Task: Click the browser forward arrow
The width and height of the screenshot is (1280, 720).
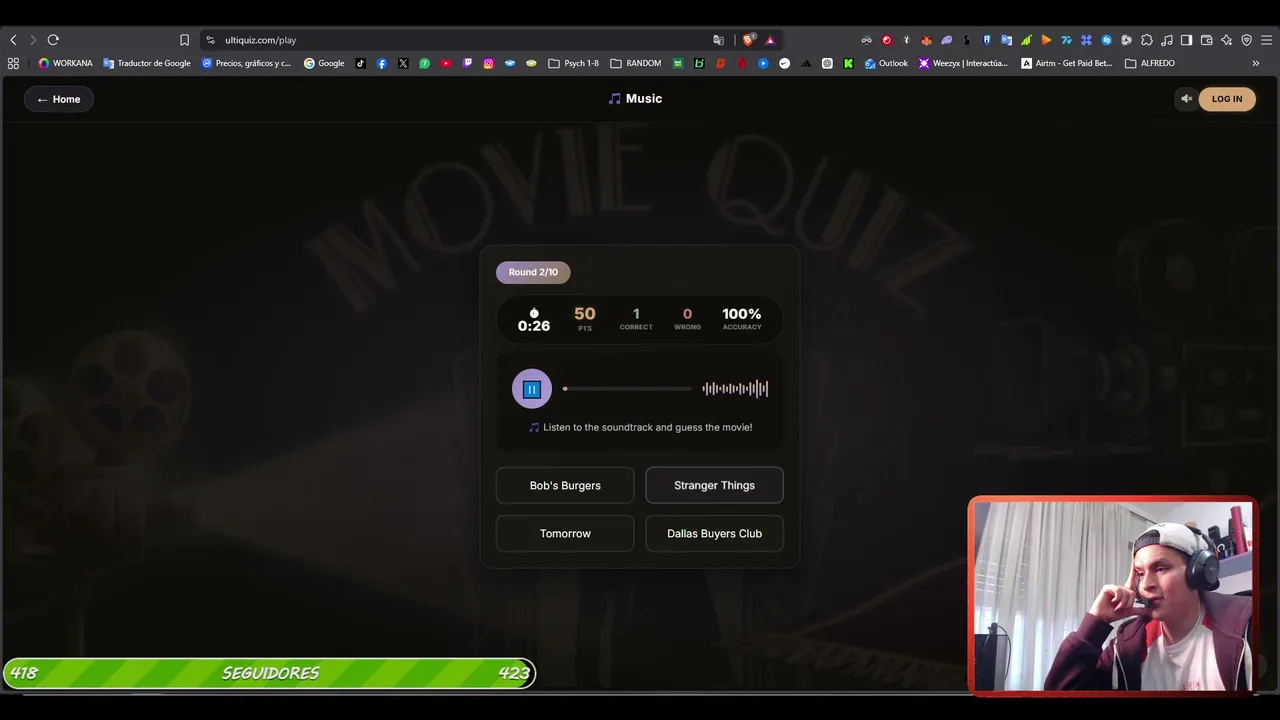Action: (x=33, y=40)
